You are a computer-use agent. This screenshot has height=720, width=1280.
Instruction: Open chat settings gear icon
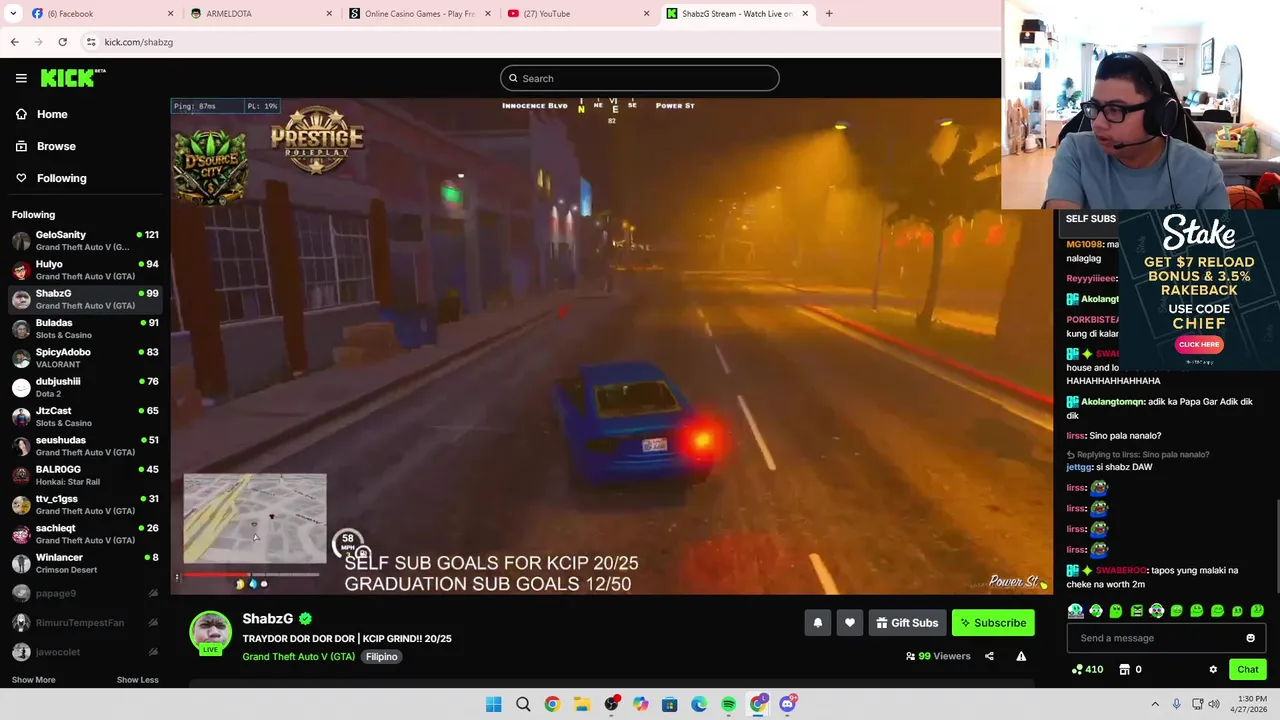click(1213, 670)
